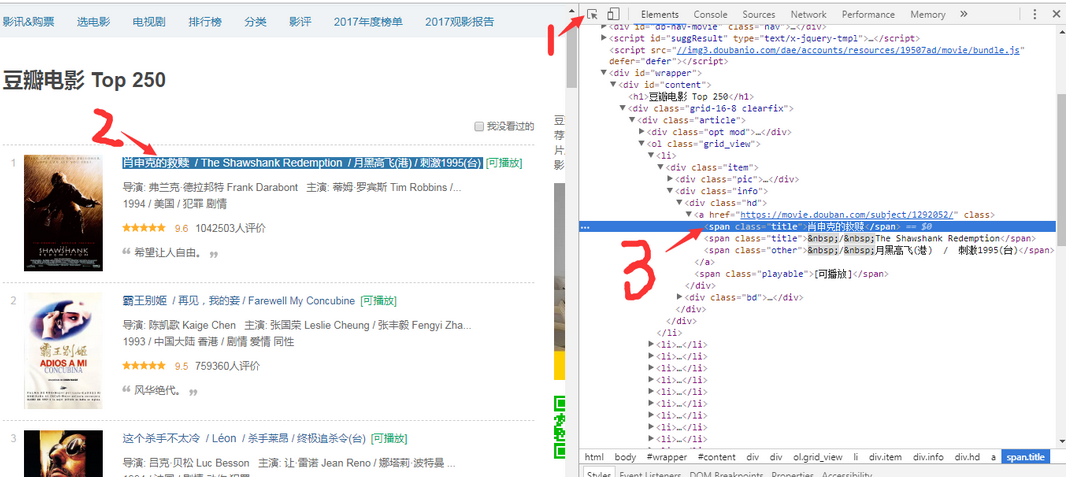Click the [可播放] tag beside 这个杀手不太冷
1078x477 pixels.
click(389, 439)
